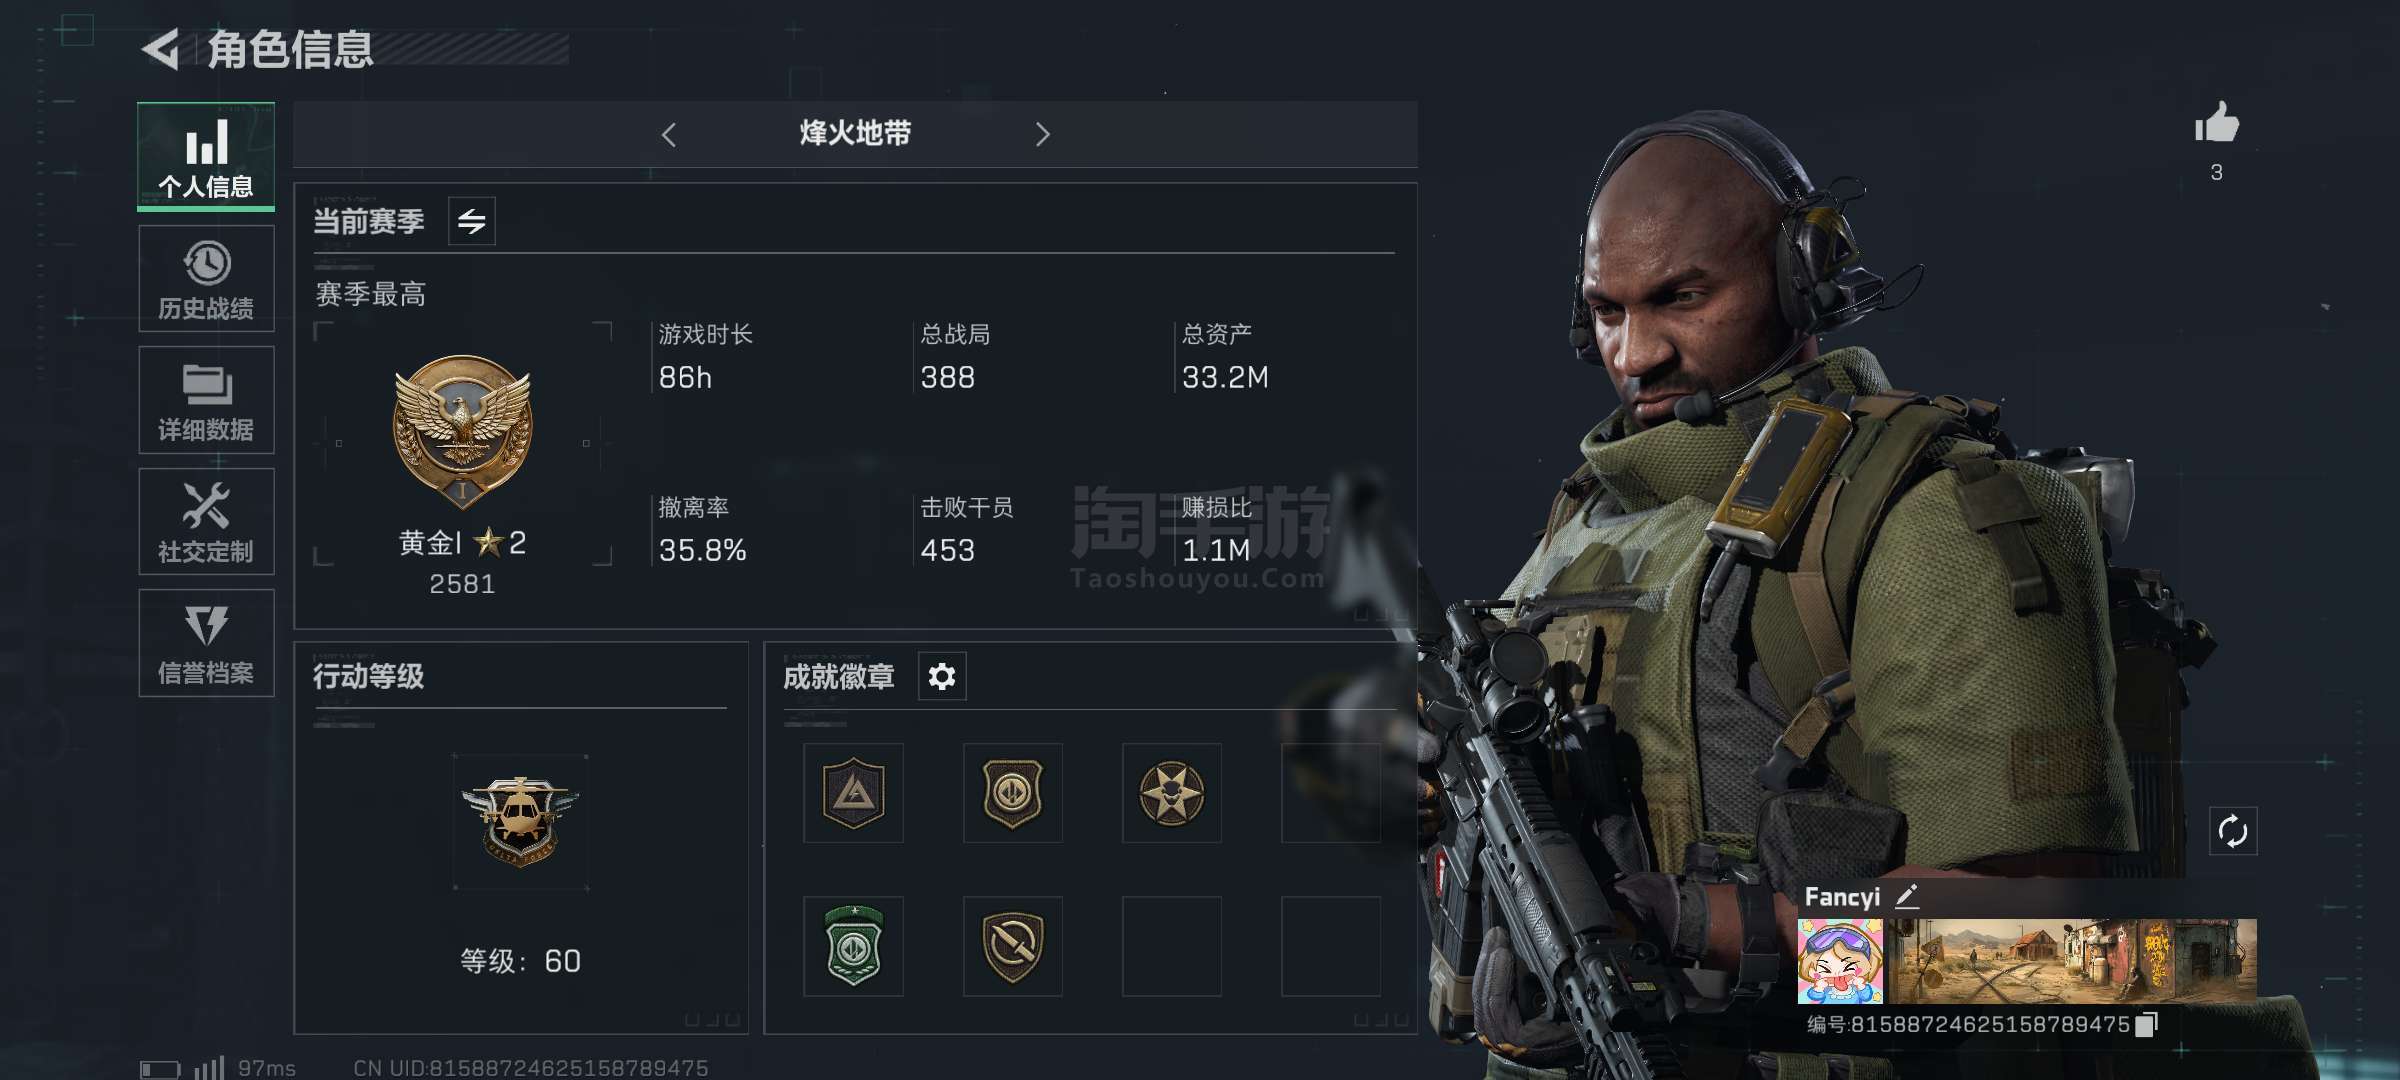This screenshot has width=2400, height=1080.
Task: Rotate the character model with refresh icon
Action: [x=2233, y=831]
